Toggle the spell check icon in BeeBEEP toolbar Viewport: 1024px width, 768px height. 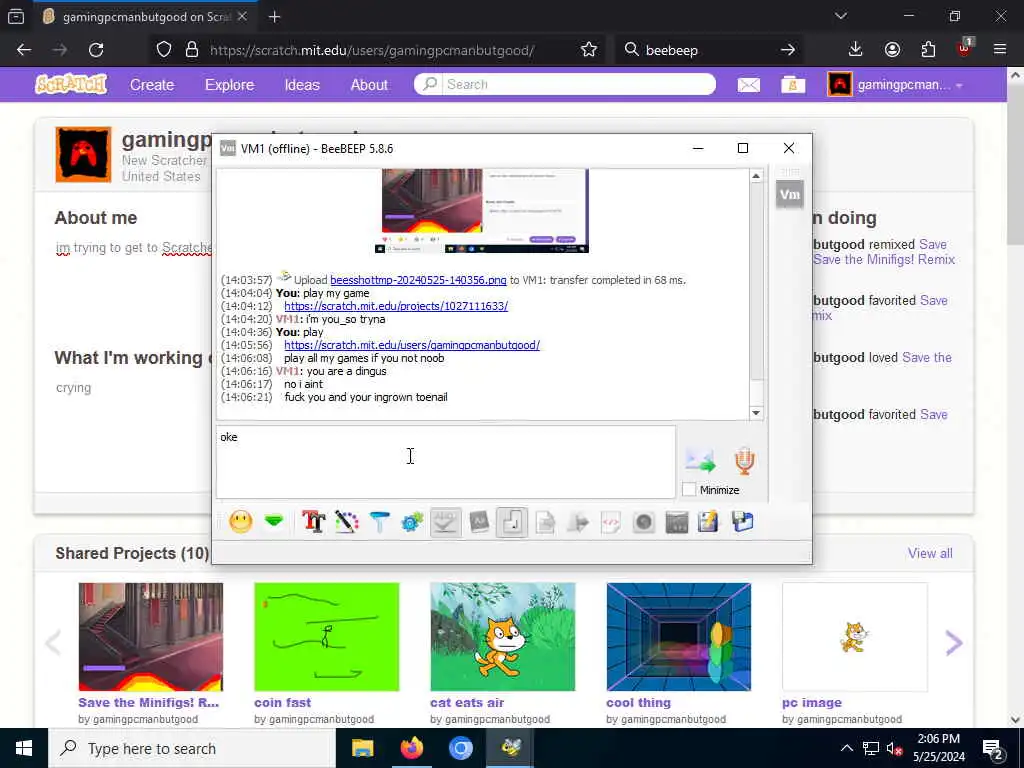tap(445, 522)
